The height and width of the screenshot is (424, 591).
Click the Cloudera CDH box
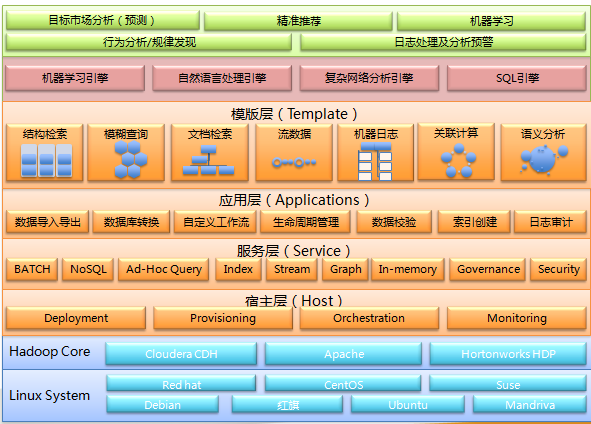click(181, 354)
